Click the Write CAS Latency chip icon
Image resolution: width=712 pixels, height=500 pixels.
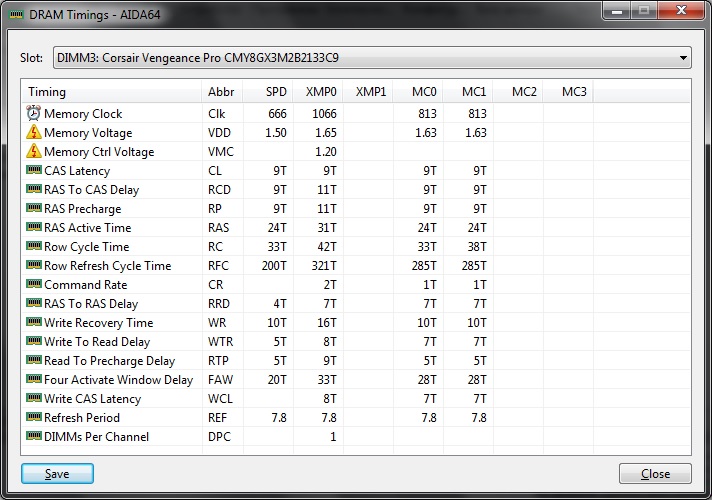pos(34,398)
